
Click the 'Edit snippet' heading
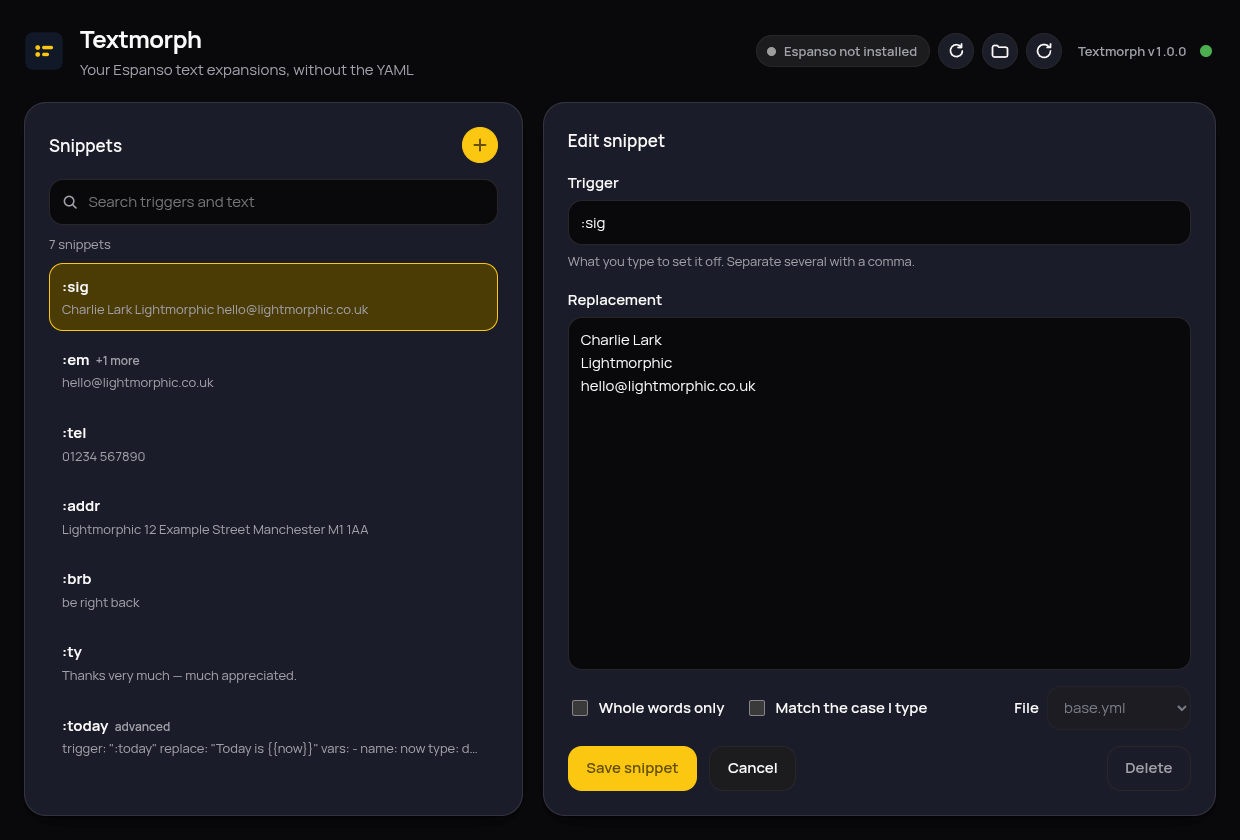pos(616,141)
